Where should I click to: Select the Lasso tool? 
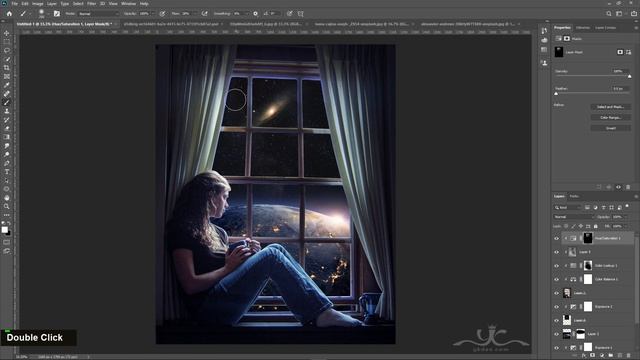tap(7, 51)
